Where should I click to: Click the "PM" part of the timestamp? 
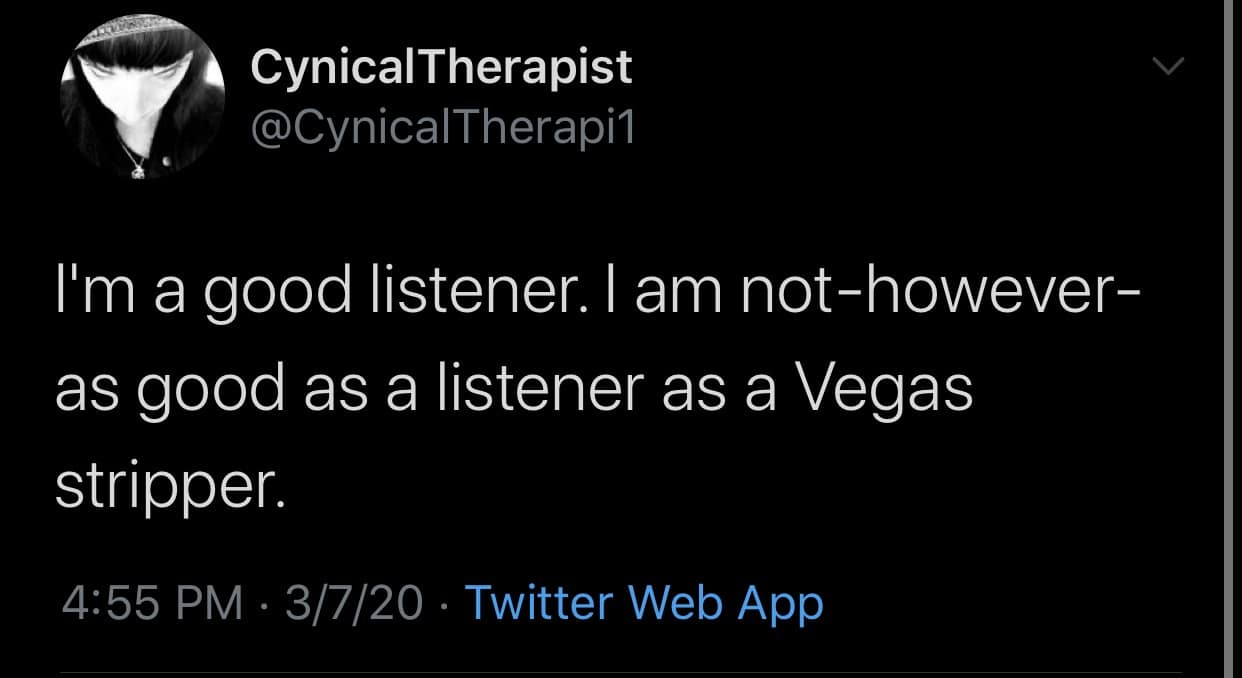click(x=212, y=603)
